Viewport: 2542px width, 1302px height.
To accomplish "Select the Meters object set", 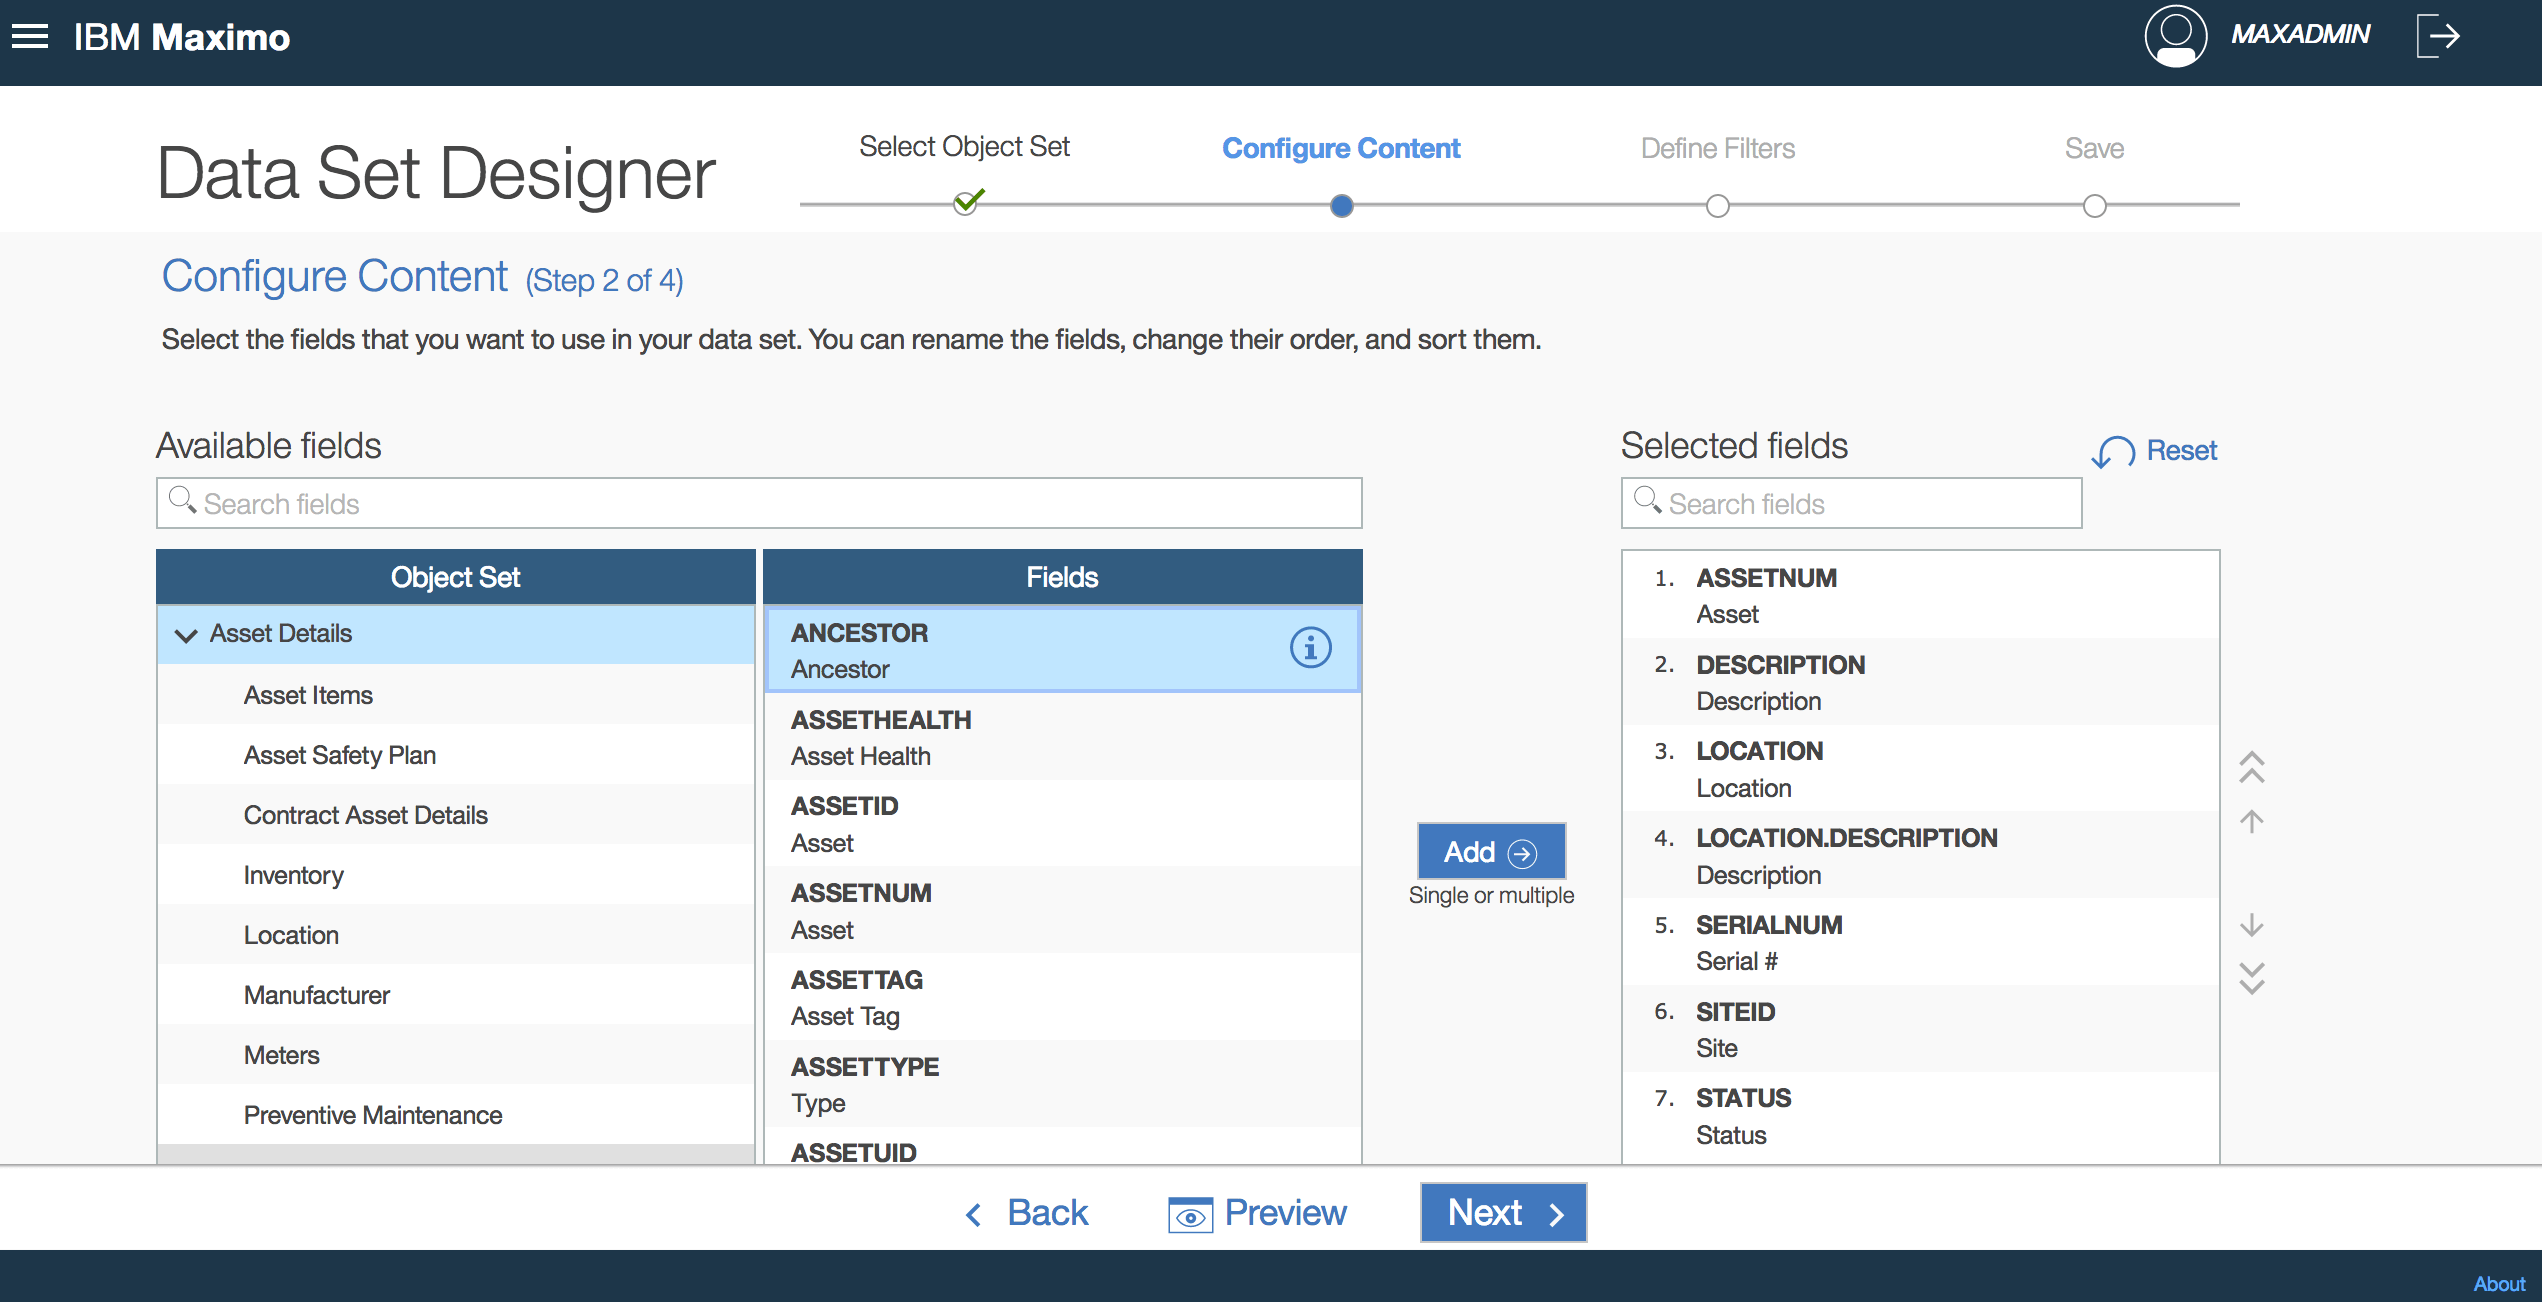I will click(456, 1055).
